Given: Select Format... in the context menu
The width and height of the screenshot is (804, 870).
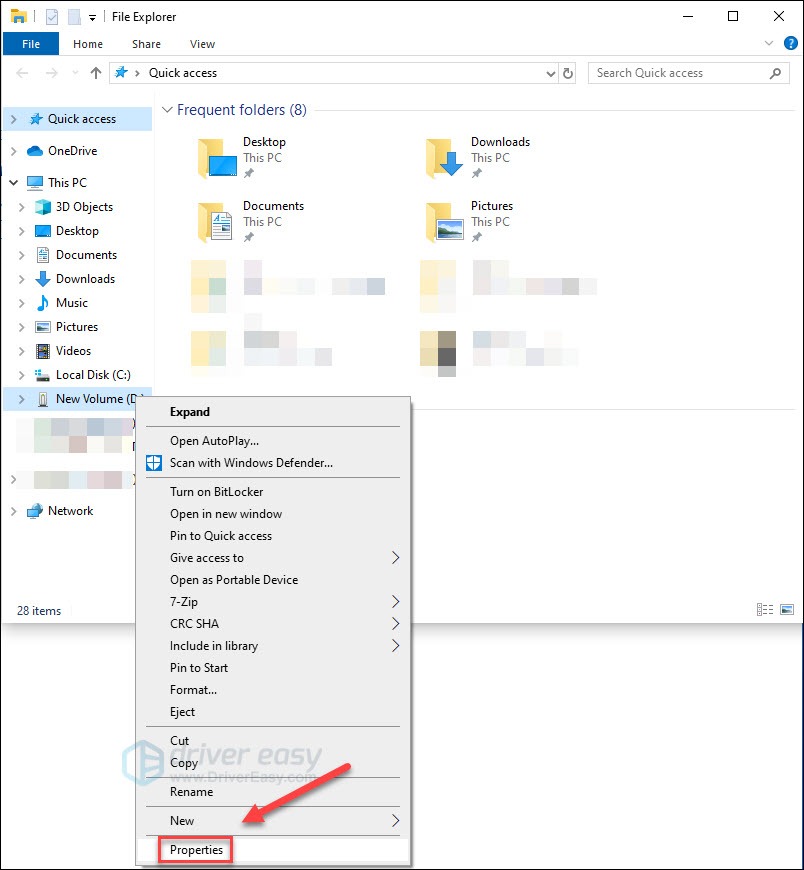Looking at the screenshot, I should pos(272,690).
